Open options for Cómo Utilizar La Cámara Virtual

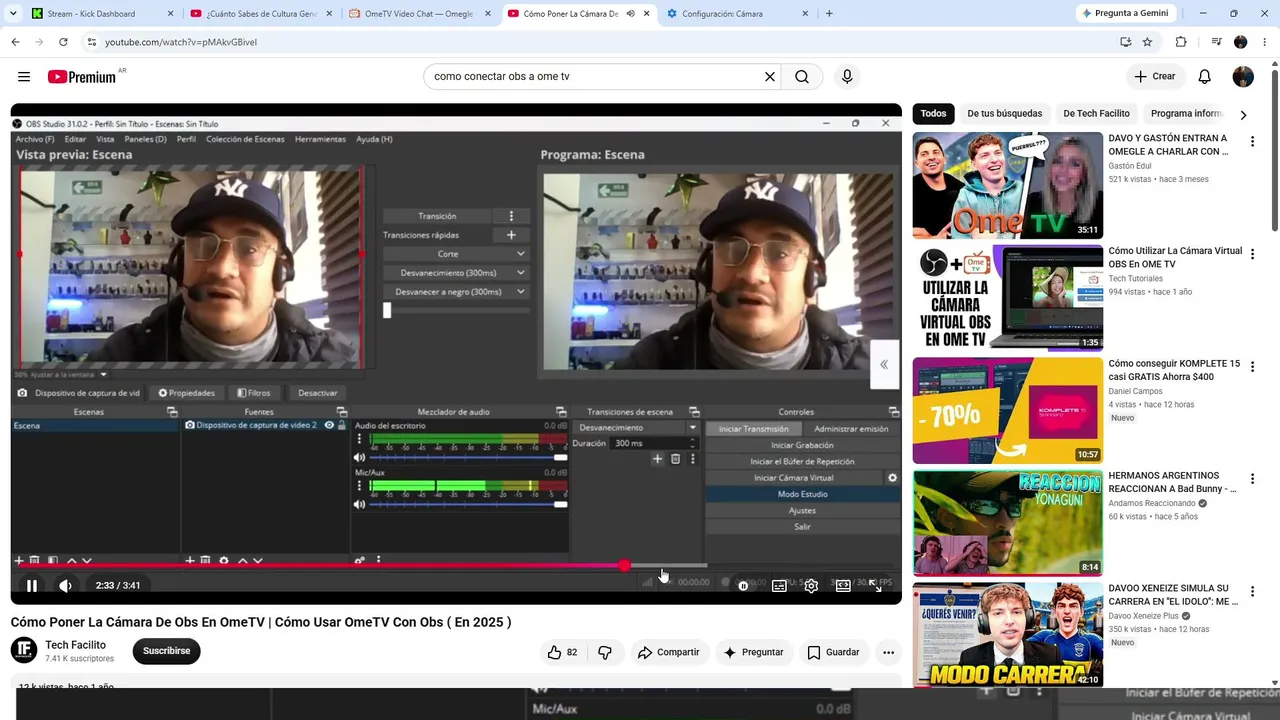point(1252,254)
